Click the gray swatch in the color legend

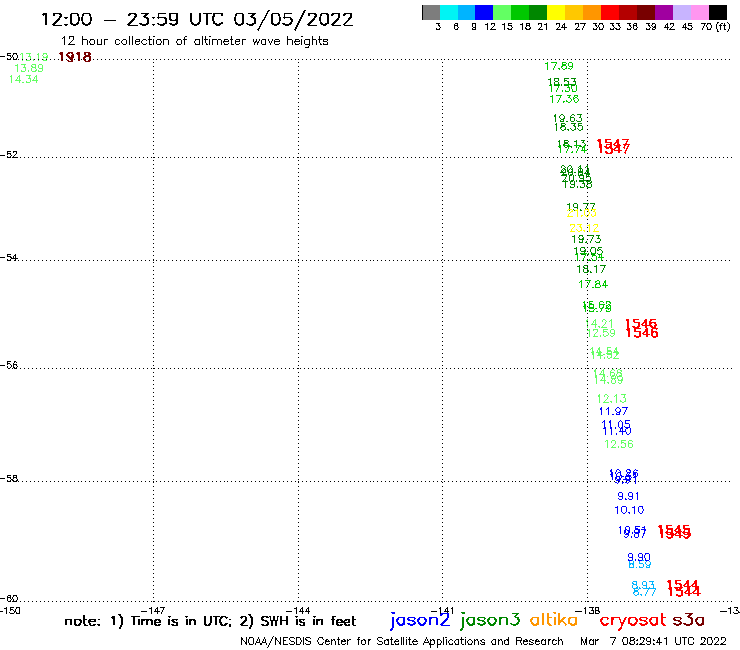[x=431, y=12]
